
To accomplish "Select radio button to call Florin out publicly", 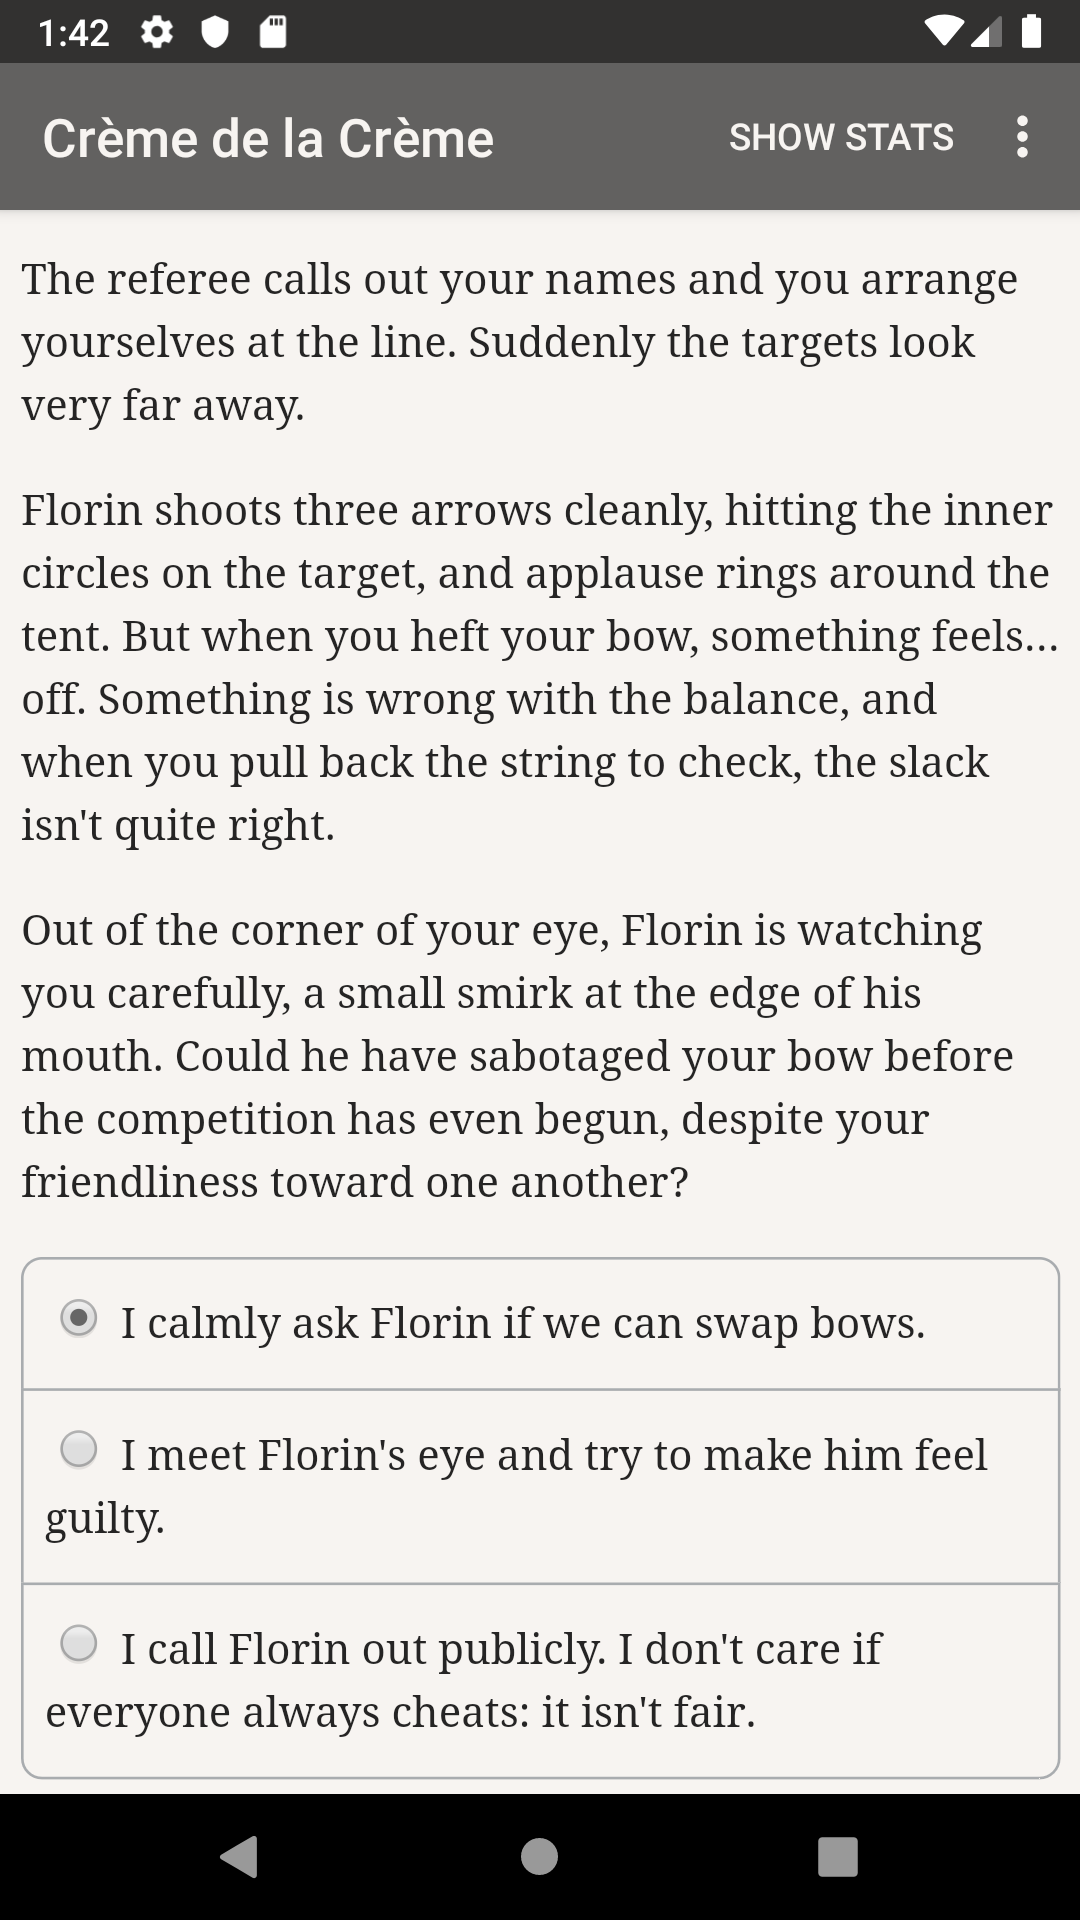I will click(x=79, y=1643).
